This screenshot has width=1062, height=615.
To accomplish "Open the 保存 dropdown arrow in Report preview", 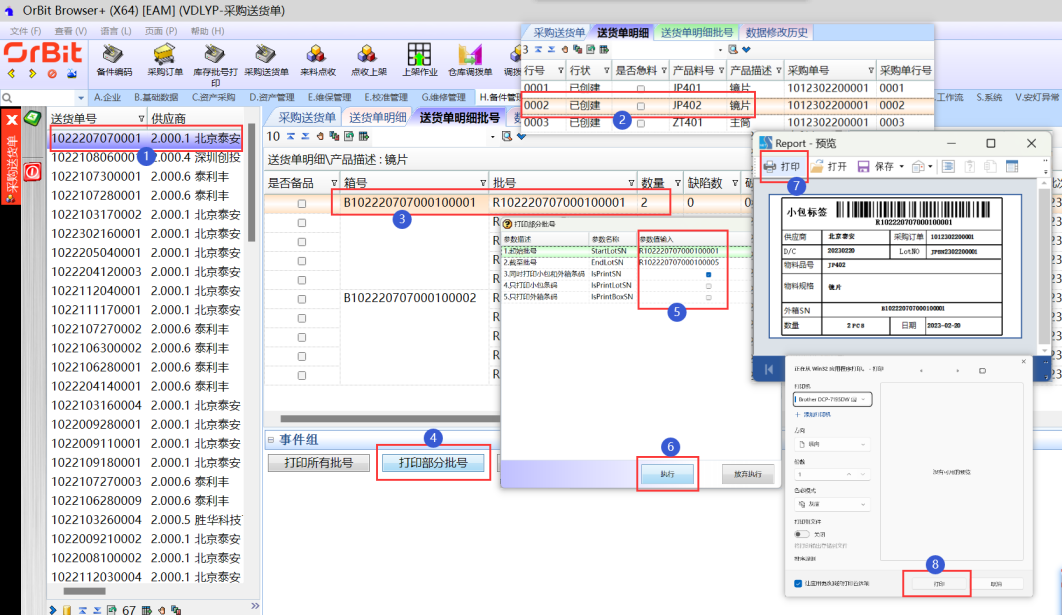I will [901, 167].
